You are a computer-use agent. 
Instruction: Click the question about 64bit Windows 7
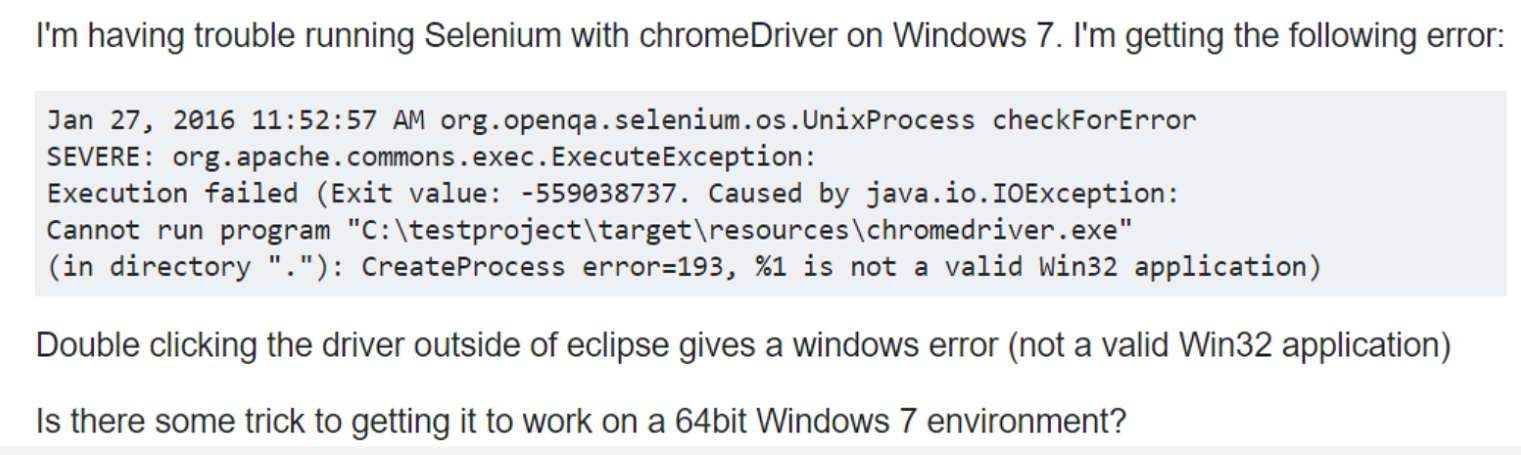pos(581,421)
